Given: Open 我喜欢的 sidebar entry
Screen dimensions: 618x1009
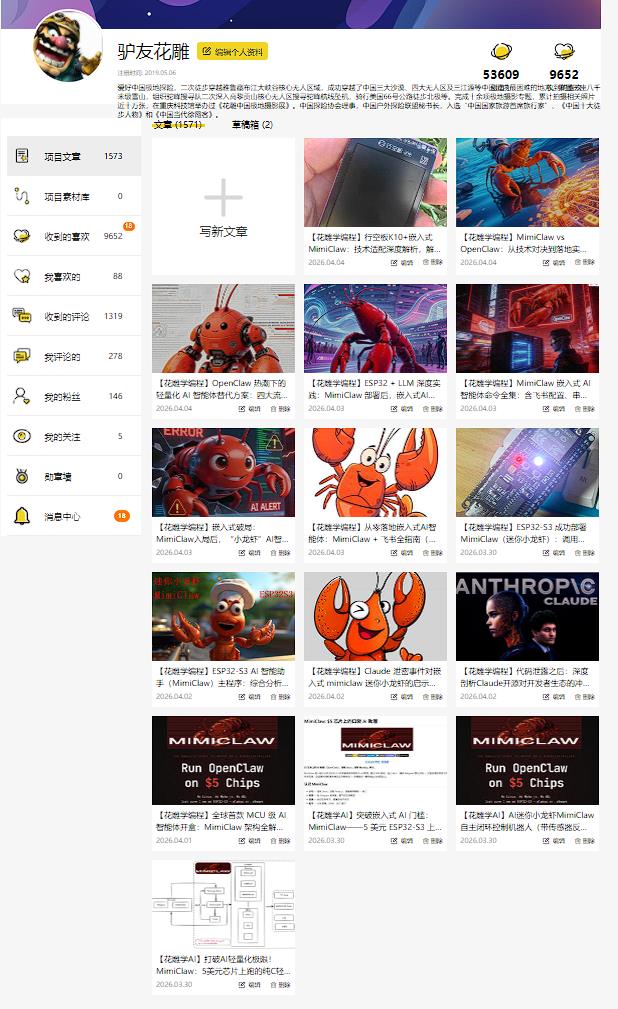Looking at the screenshot, I should [74, 276].
